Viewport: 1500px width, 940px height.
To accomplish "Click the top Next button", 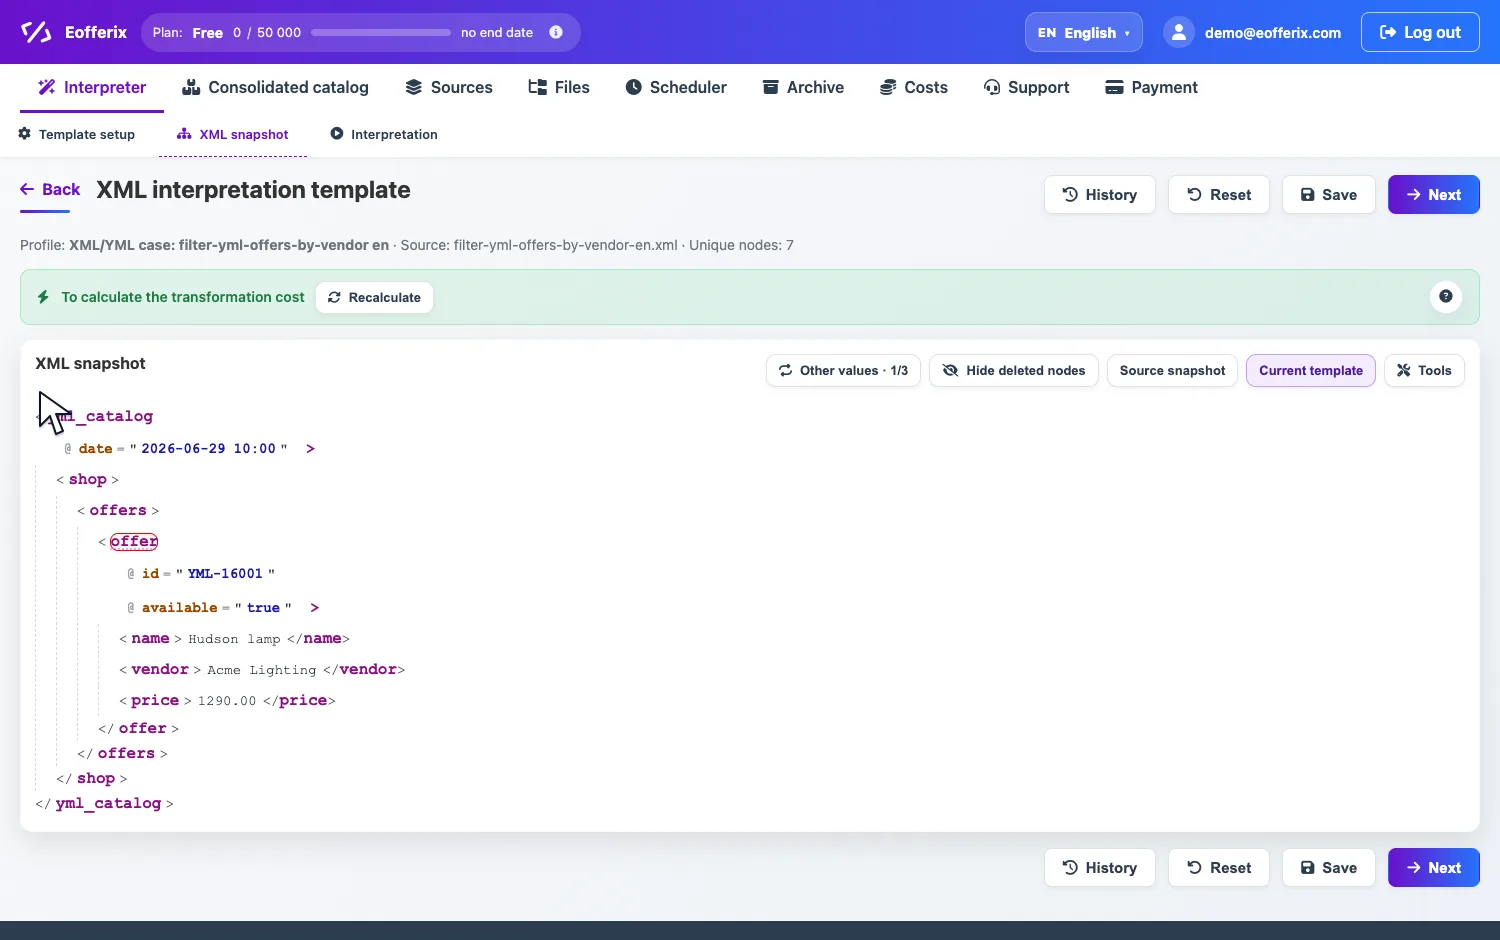I will coord(1434,195).
